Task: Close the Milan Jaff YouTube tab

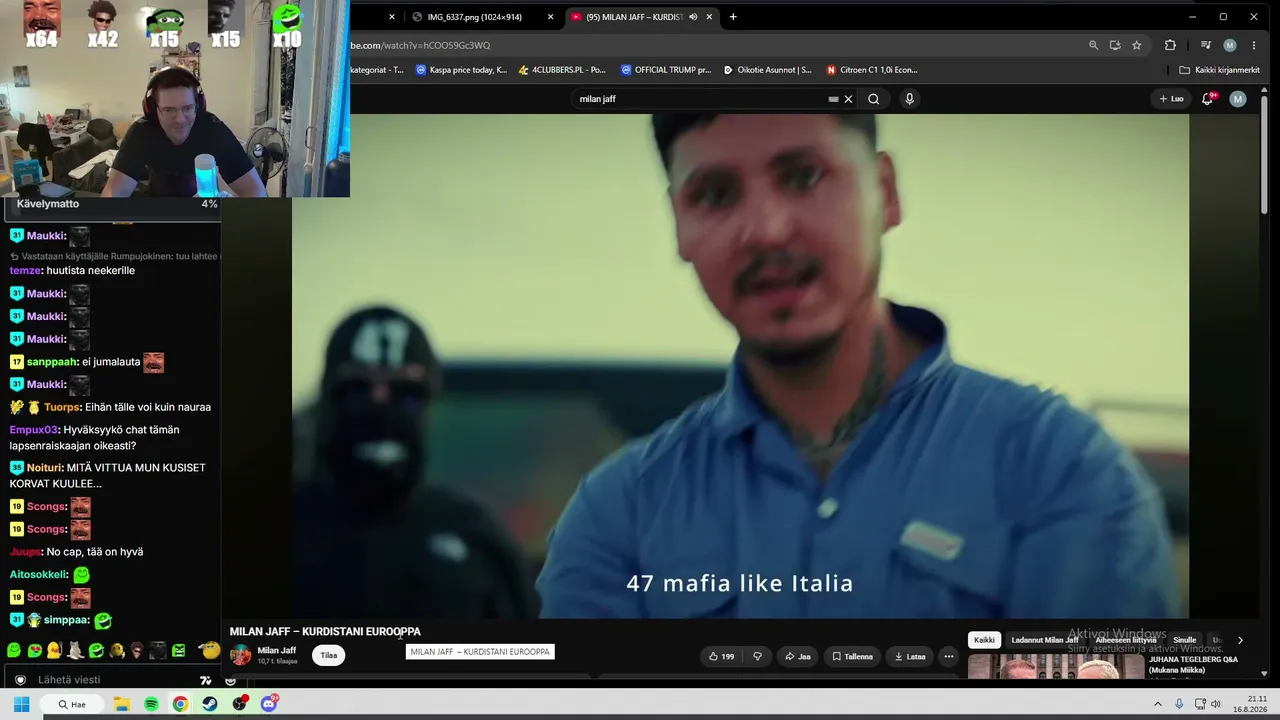Action: (710, 17)
